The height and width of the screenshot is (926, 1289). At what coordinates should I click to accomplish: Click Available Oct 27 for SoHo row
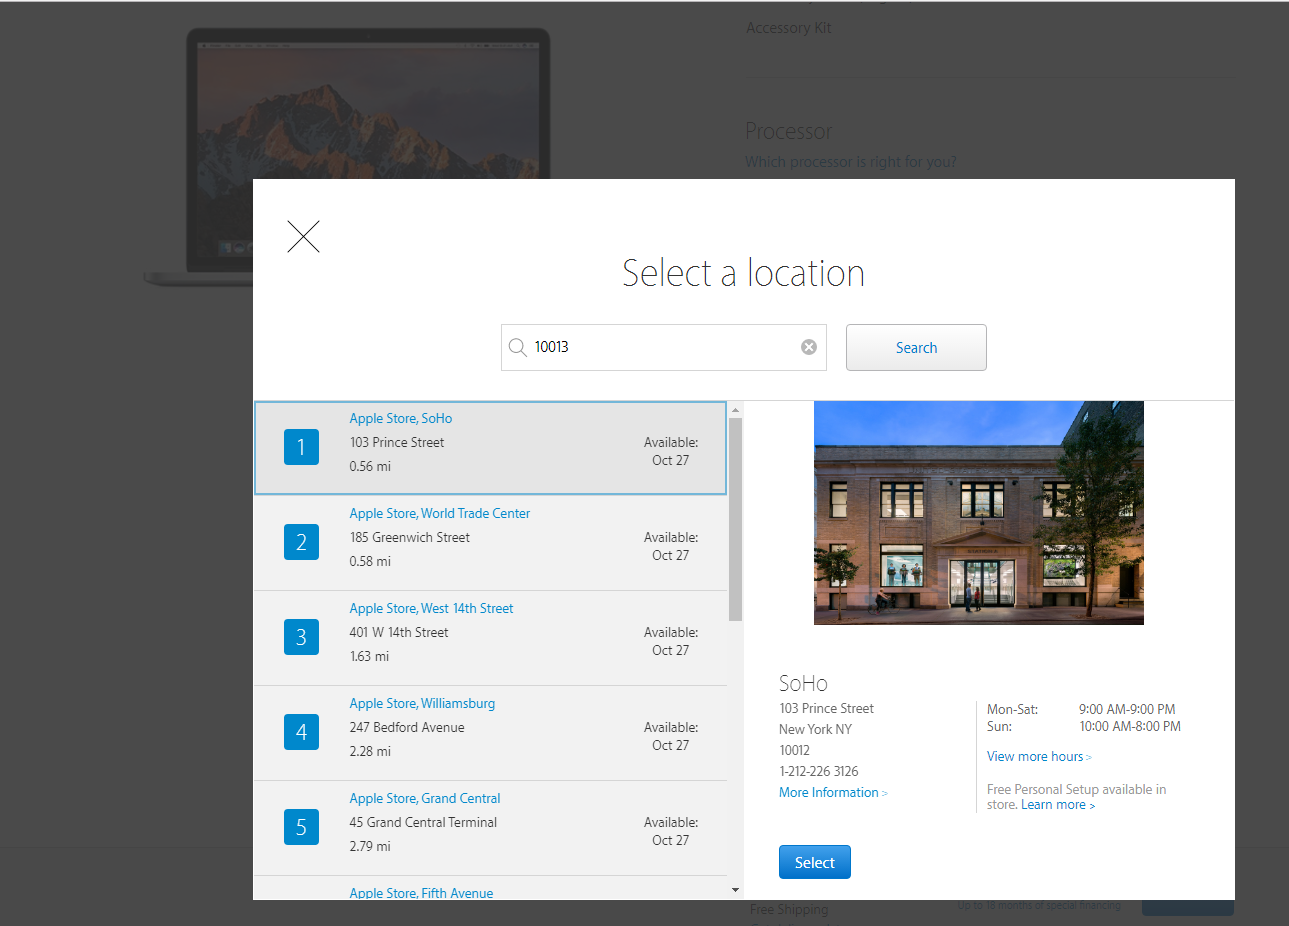click(x=671, y=451)
